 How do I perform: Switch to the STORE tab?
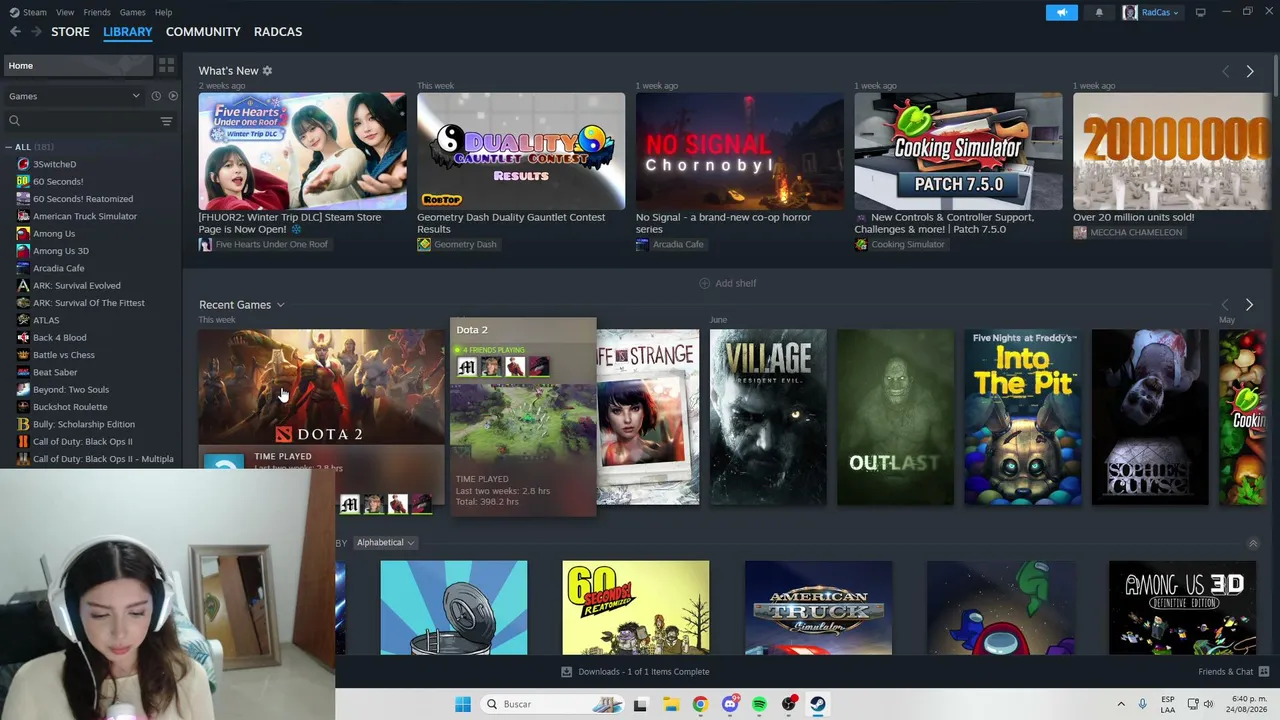coord(70,32)
